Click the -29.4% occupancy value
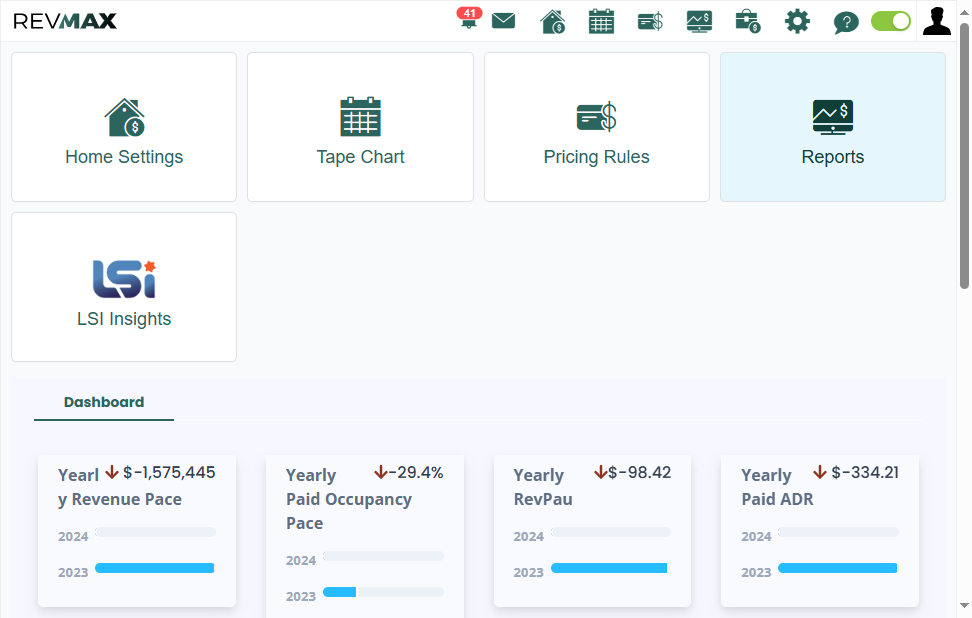972x618 pixels. click(416, 472)
